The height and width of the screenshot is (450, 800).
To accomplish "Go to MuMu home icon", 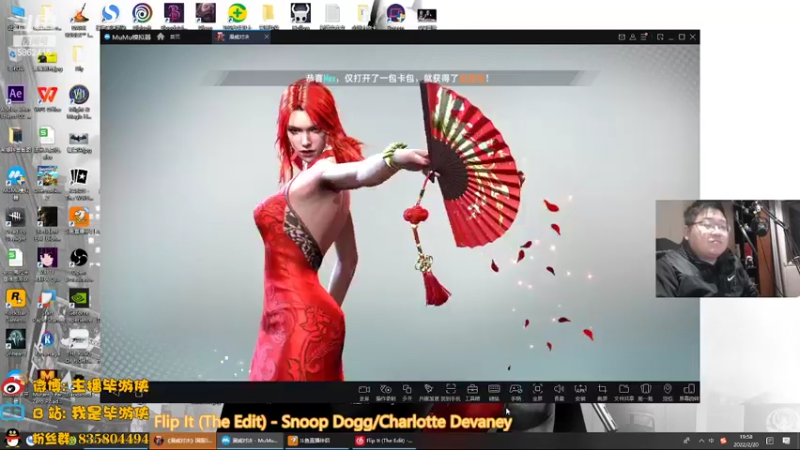I will 161,37.
